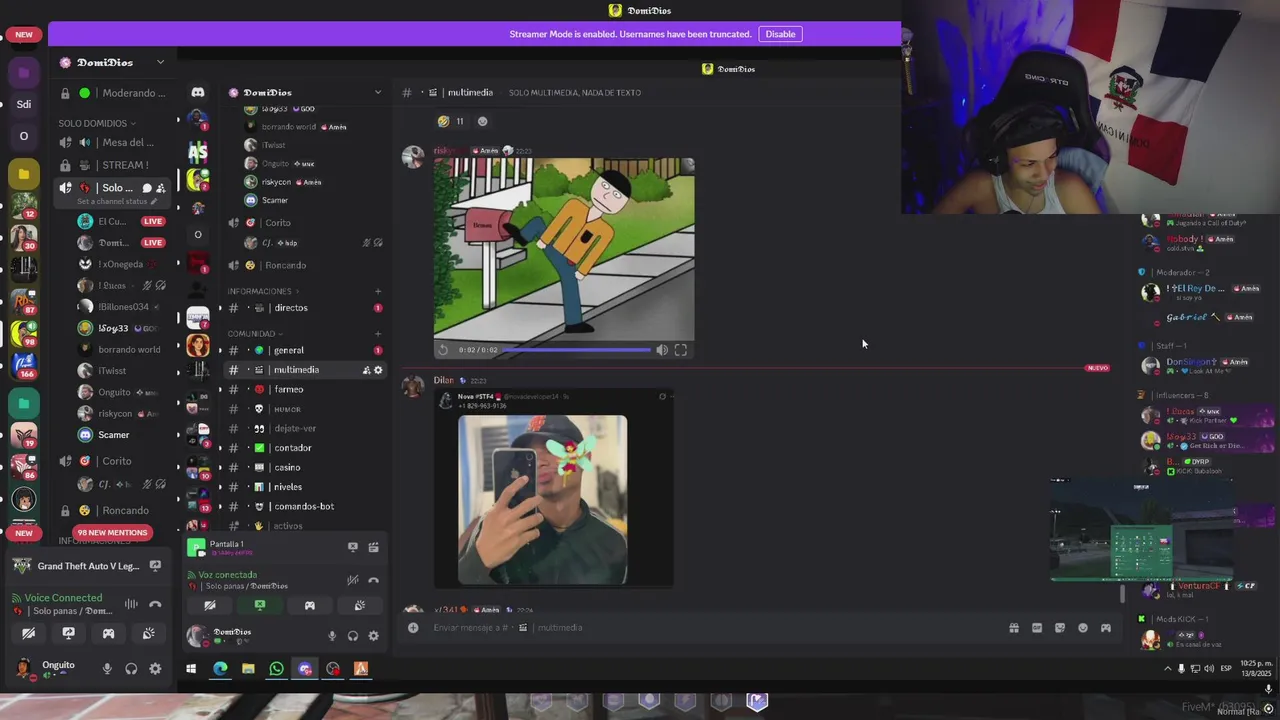This screenshot has height=720, width=1280.
Task: Open the GIF picker
Action: [x=1037, y=628]
